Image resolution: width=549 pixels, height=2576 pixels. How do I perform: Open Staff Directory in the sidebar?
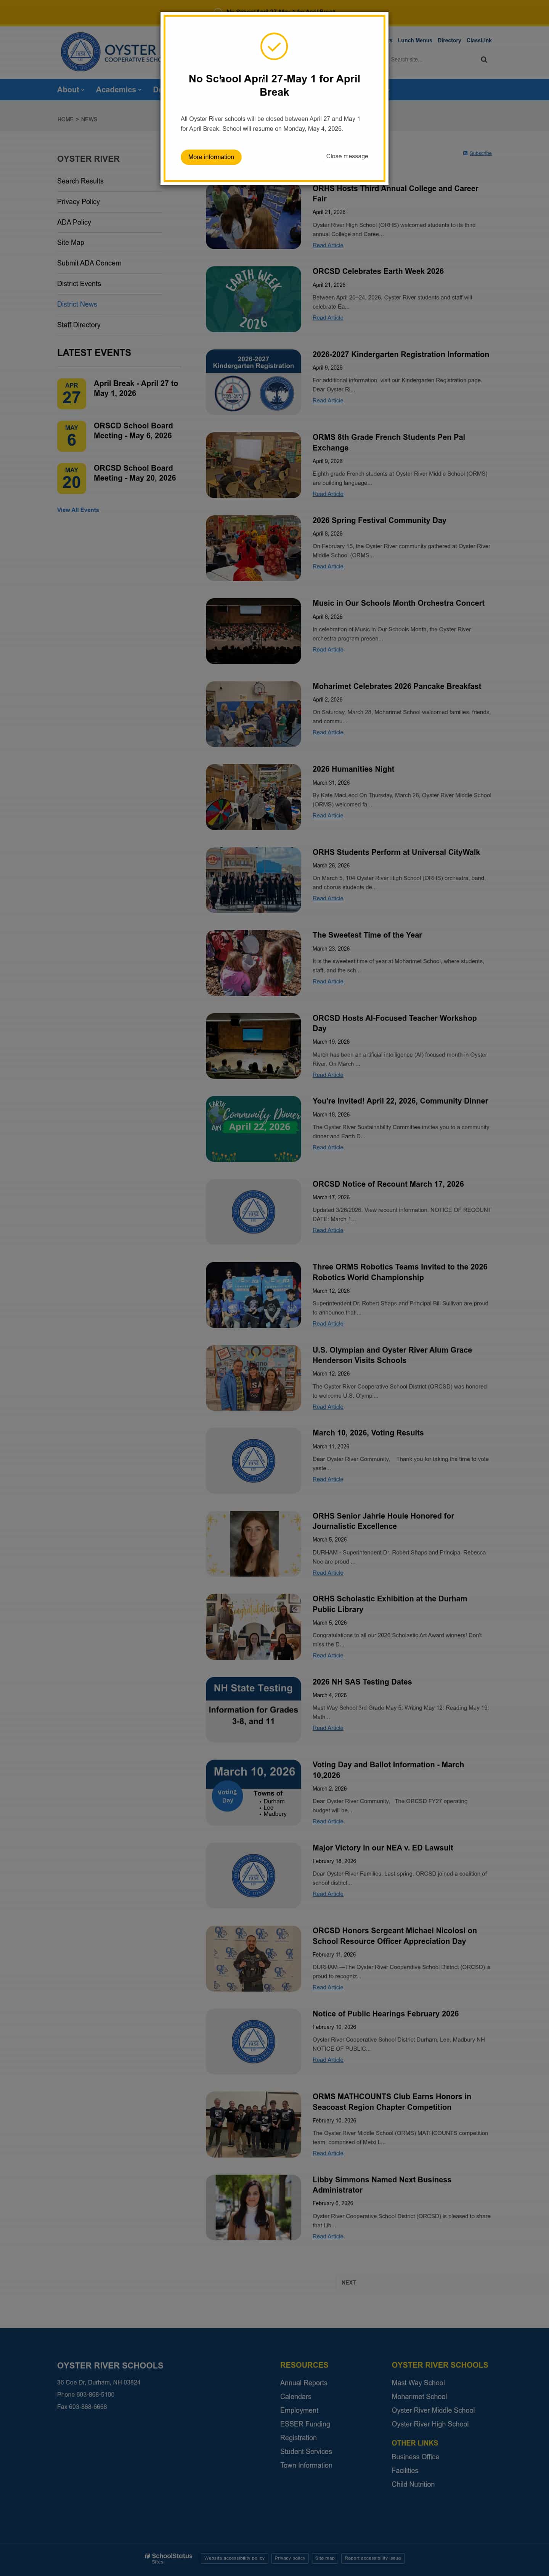79,325
